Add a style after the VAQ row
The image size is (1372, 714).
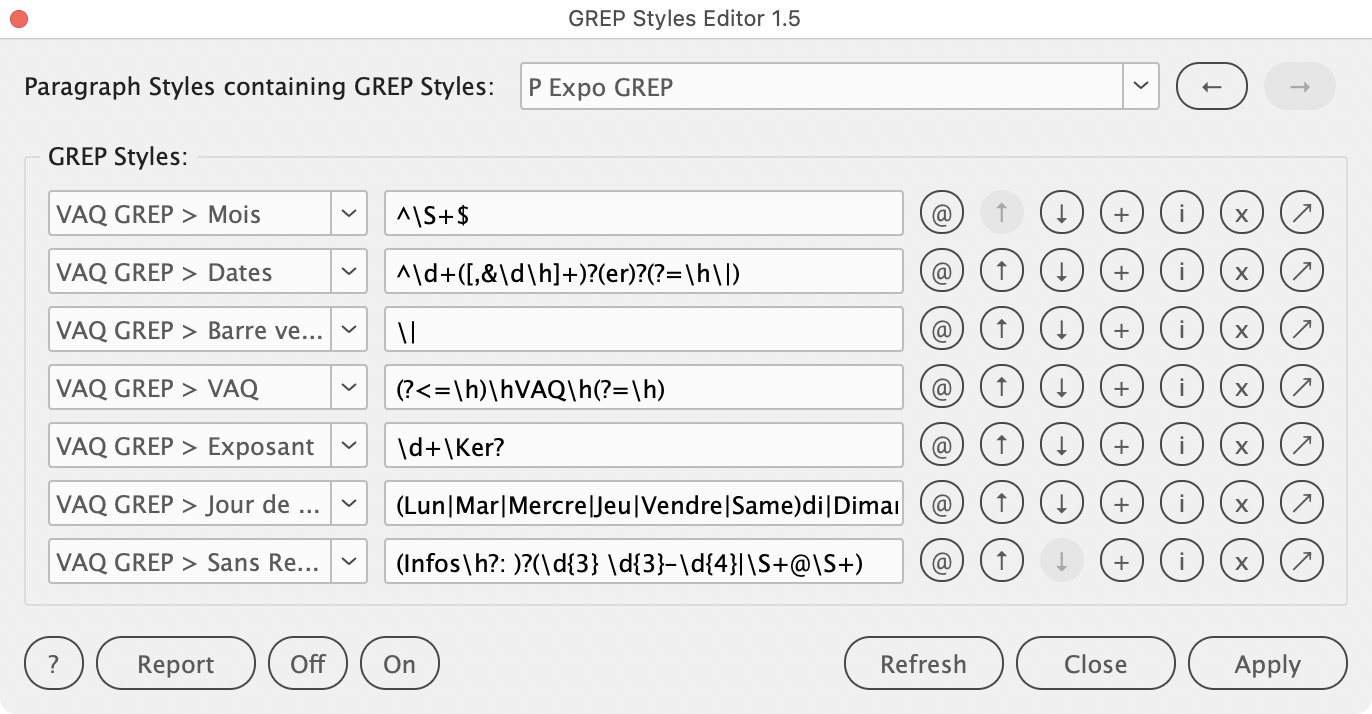1121,387
